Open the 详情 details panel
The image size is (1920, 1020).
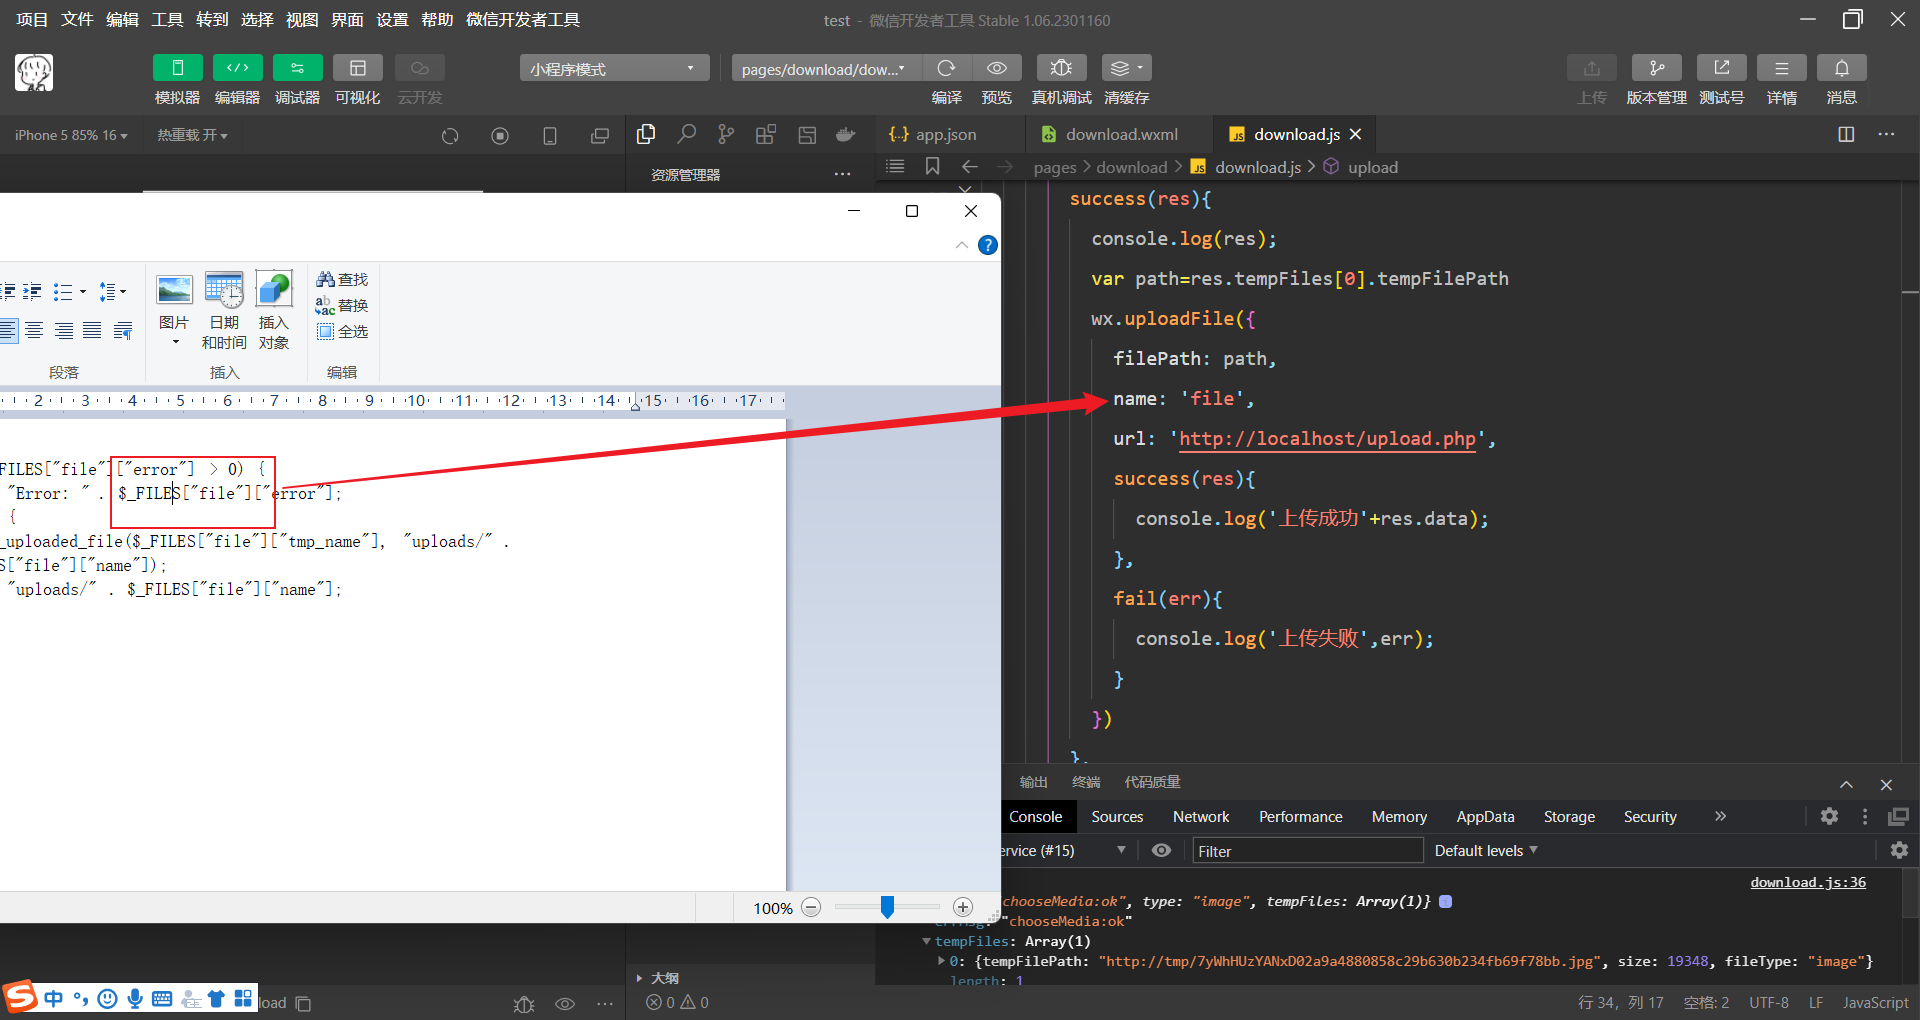[x=1782, y=68]
